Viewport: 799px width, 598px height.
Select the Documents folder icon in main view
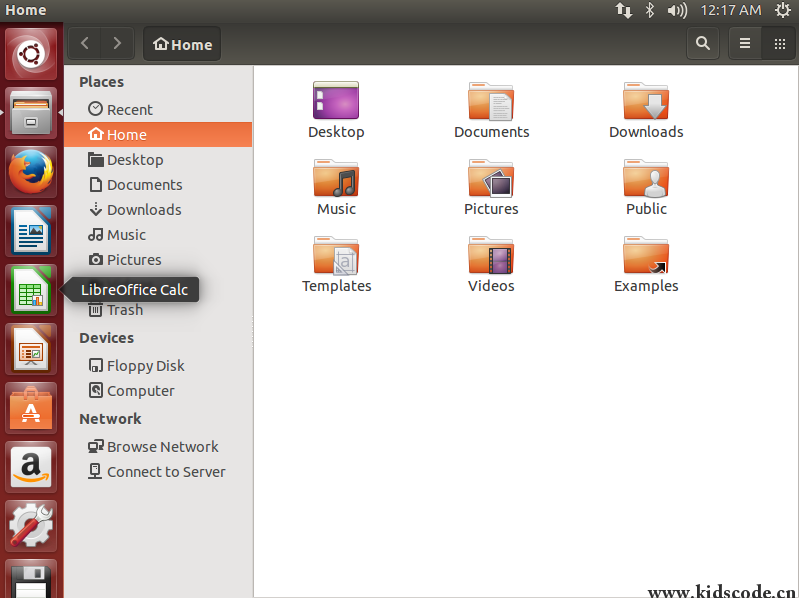click(x=491, y=101)
